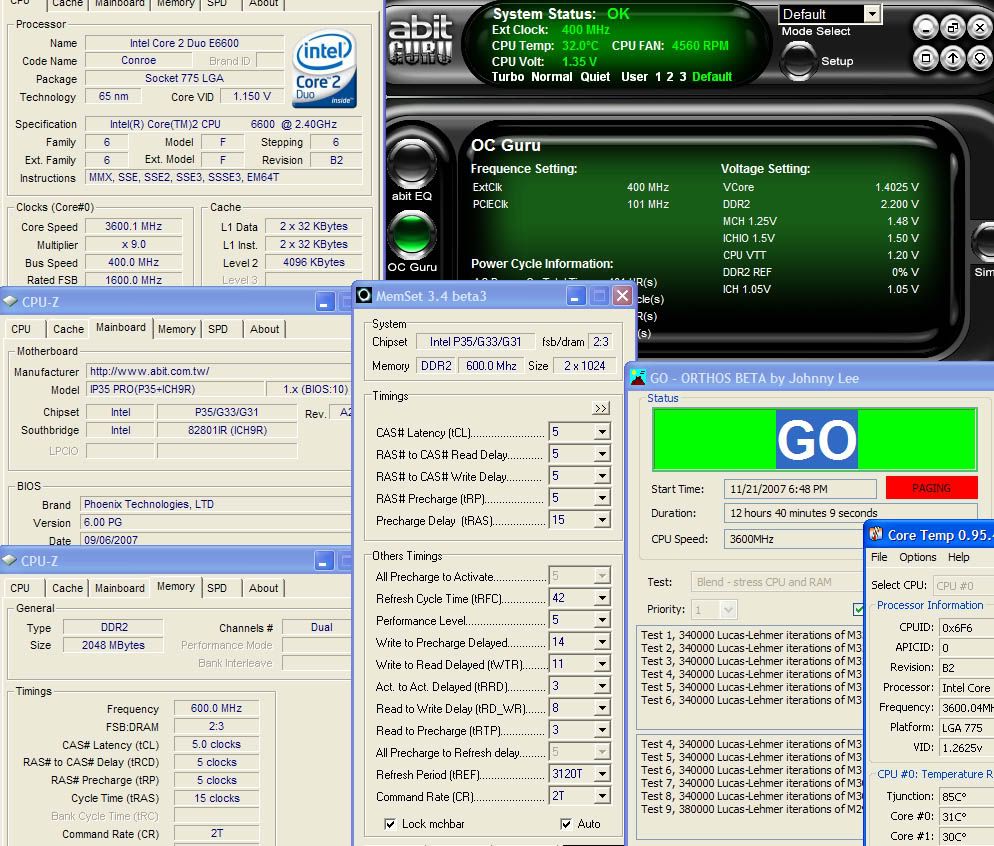Image resolution: width=994 pixels, height=846 pixels.
Task: Open the RAS# Precharge (tRP) dropdown
Action: point(602,498)
